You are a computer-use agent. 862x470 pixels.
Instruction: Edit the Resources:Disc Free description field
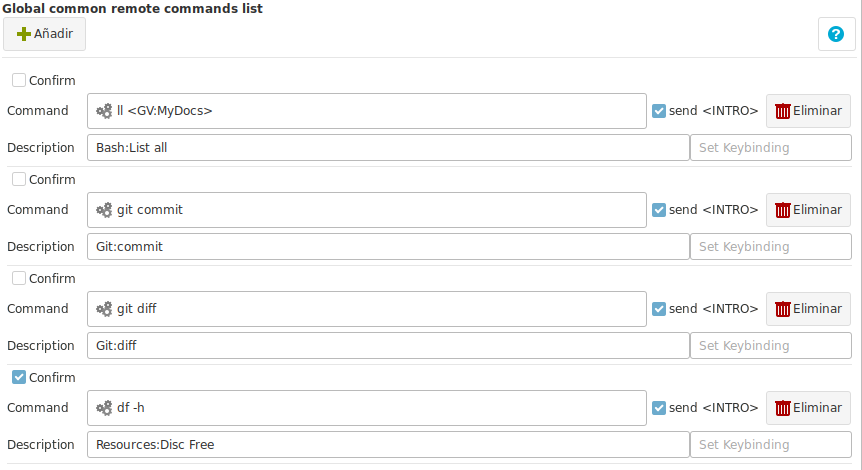[x=388, y=445]
